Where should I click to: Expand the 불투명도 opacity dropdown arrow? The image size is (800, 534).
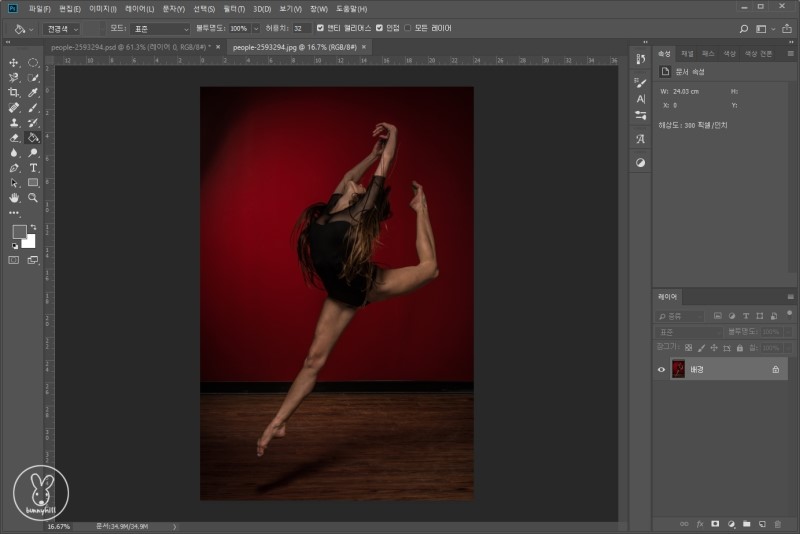pyautogui.click(x=256, y=28)
